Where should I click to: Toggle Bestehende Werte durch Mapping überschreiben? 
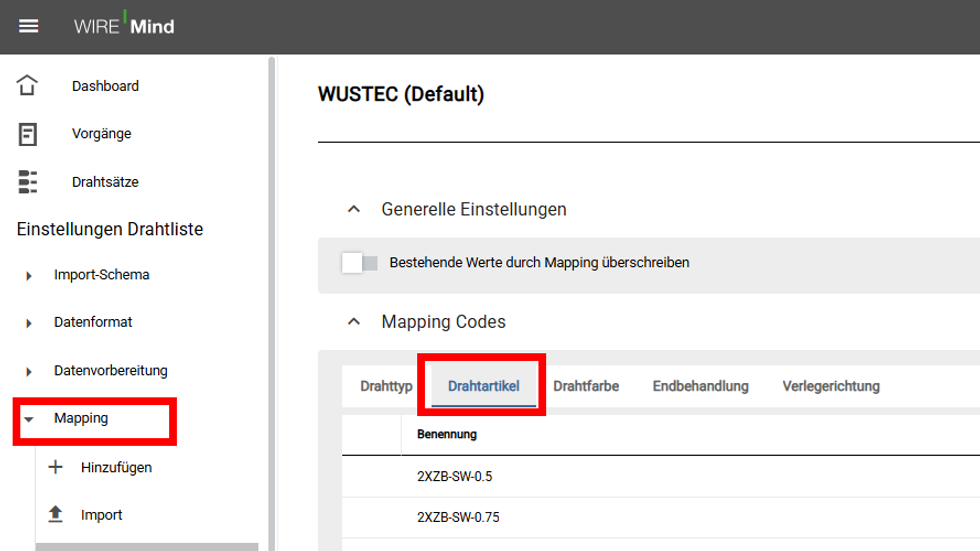coord(359,263)
